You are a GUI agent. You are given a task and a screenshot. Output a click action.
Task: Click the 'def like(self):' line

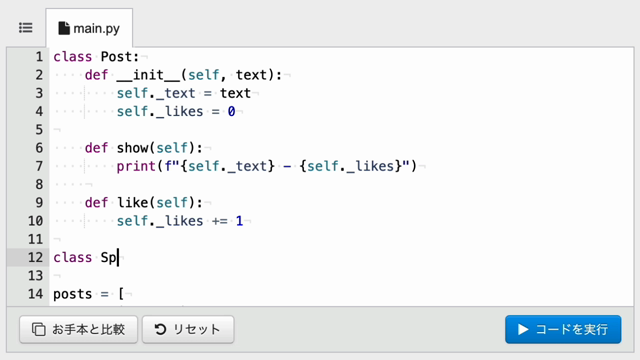coord(144,202)
